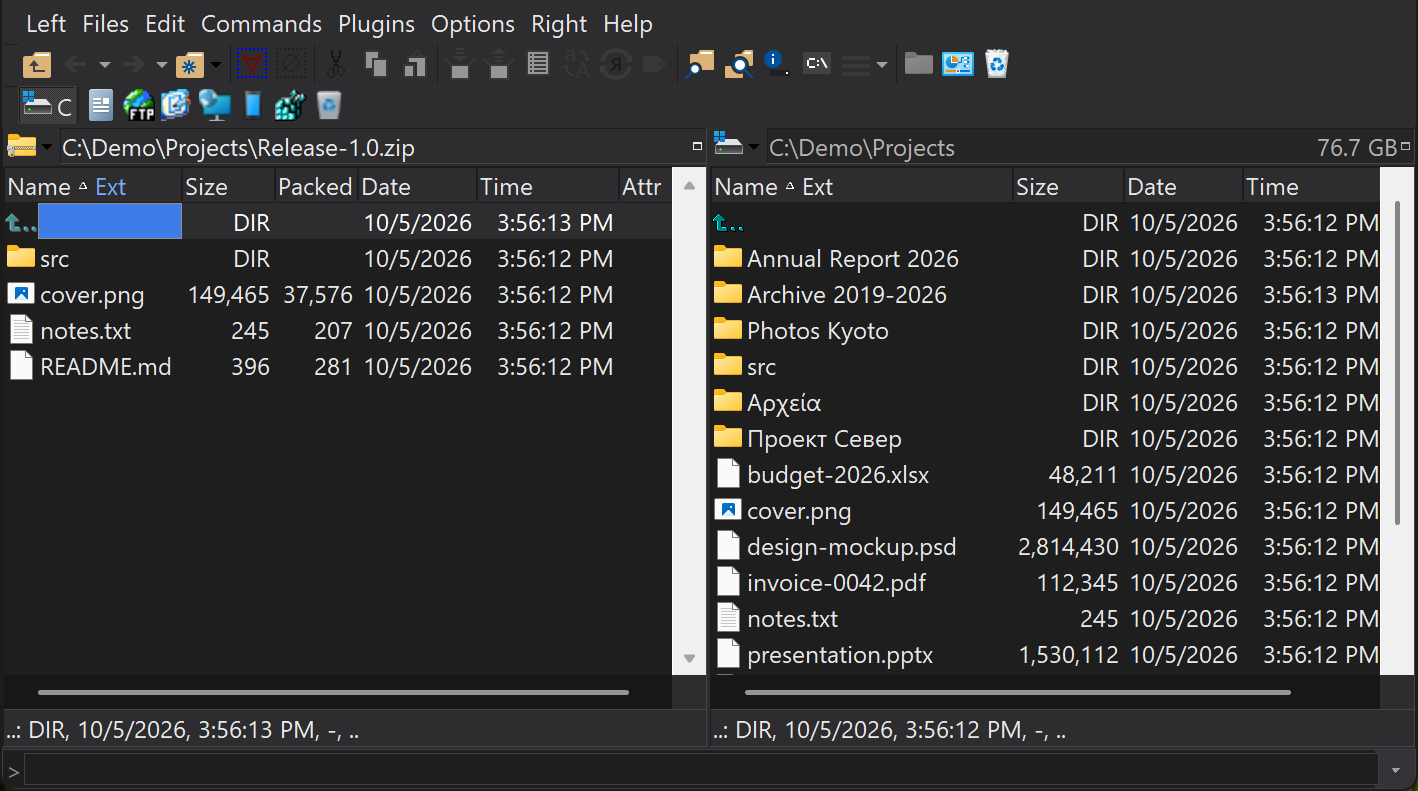Open the network computer icon
The width and height of the screenshot is (1418, 791).
(214, 104)
